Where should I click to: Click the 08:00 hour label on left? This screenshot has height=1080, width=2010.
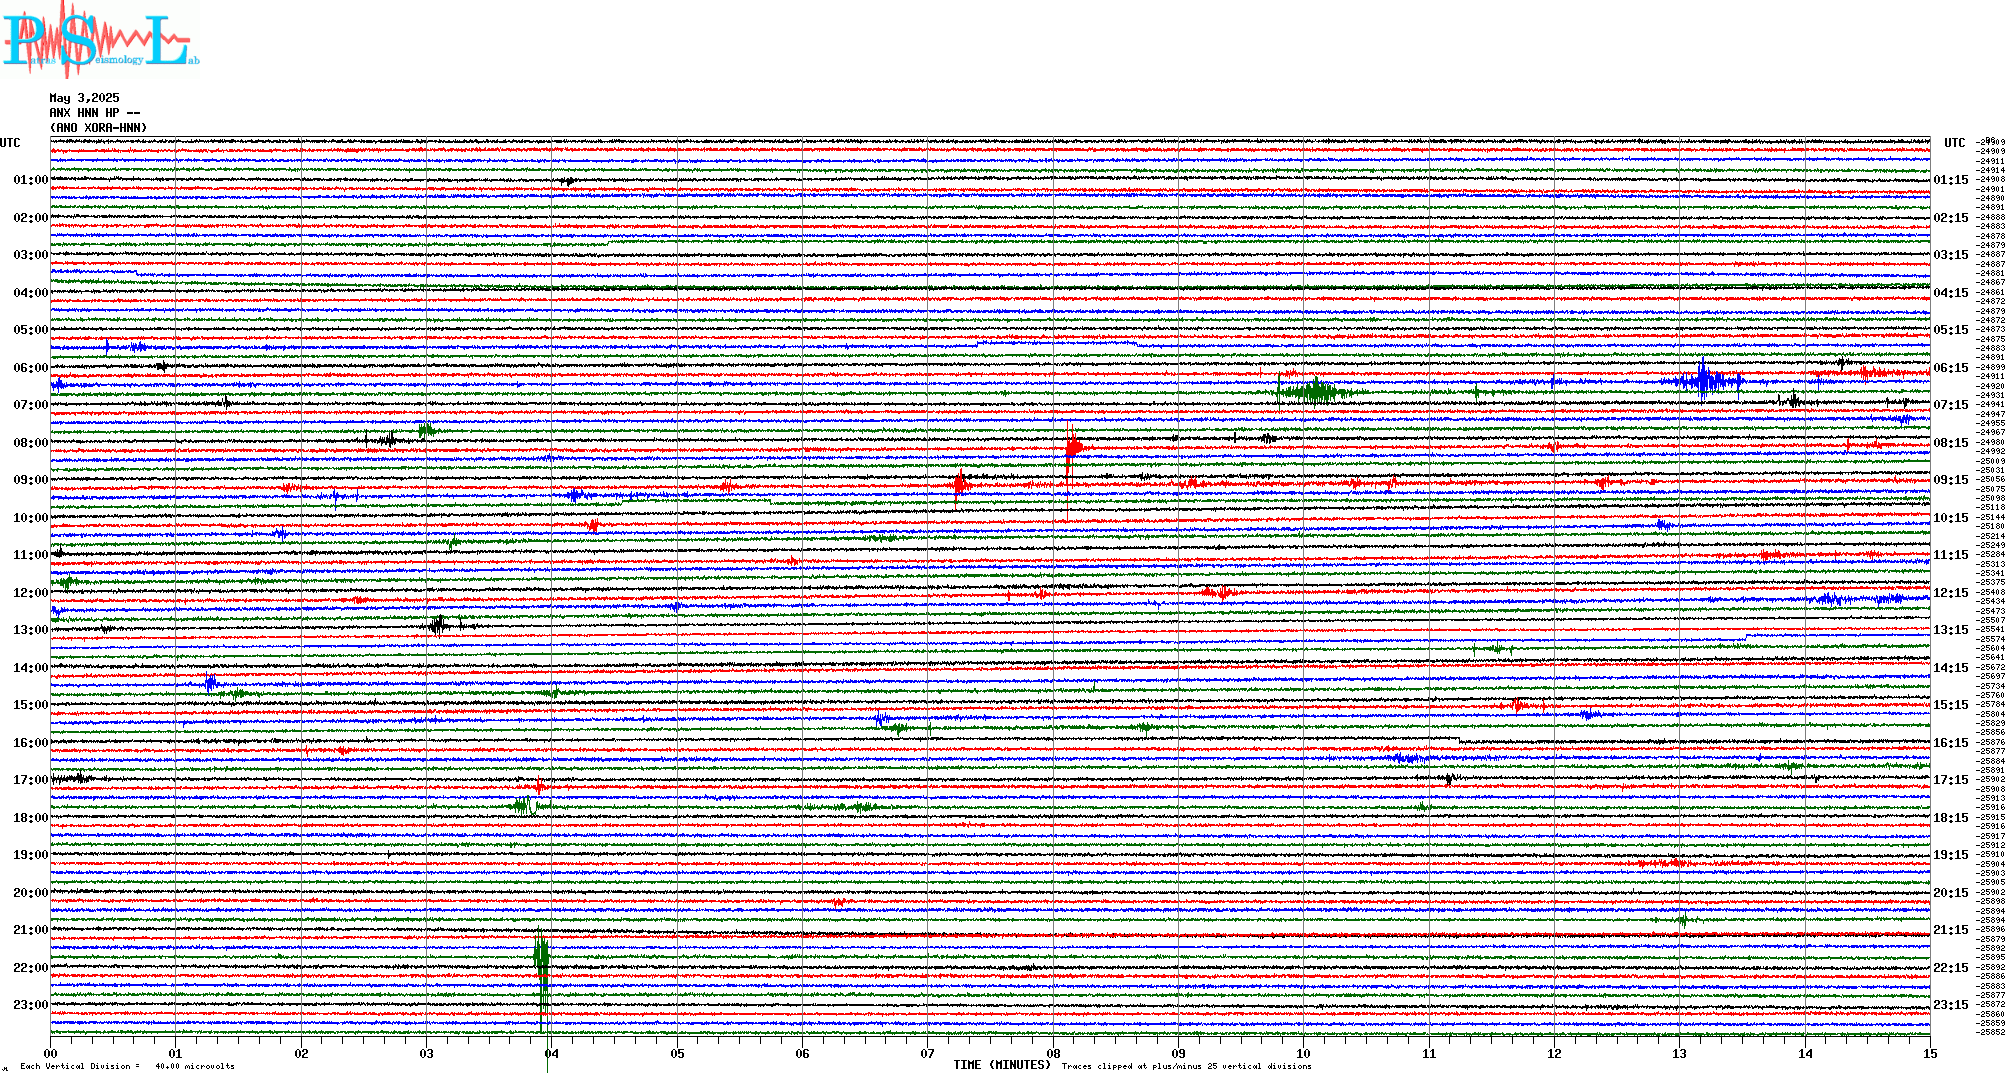tap(30, 443)
